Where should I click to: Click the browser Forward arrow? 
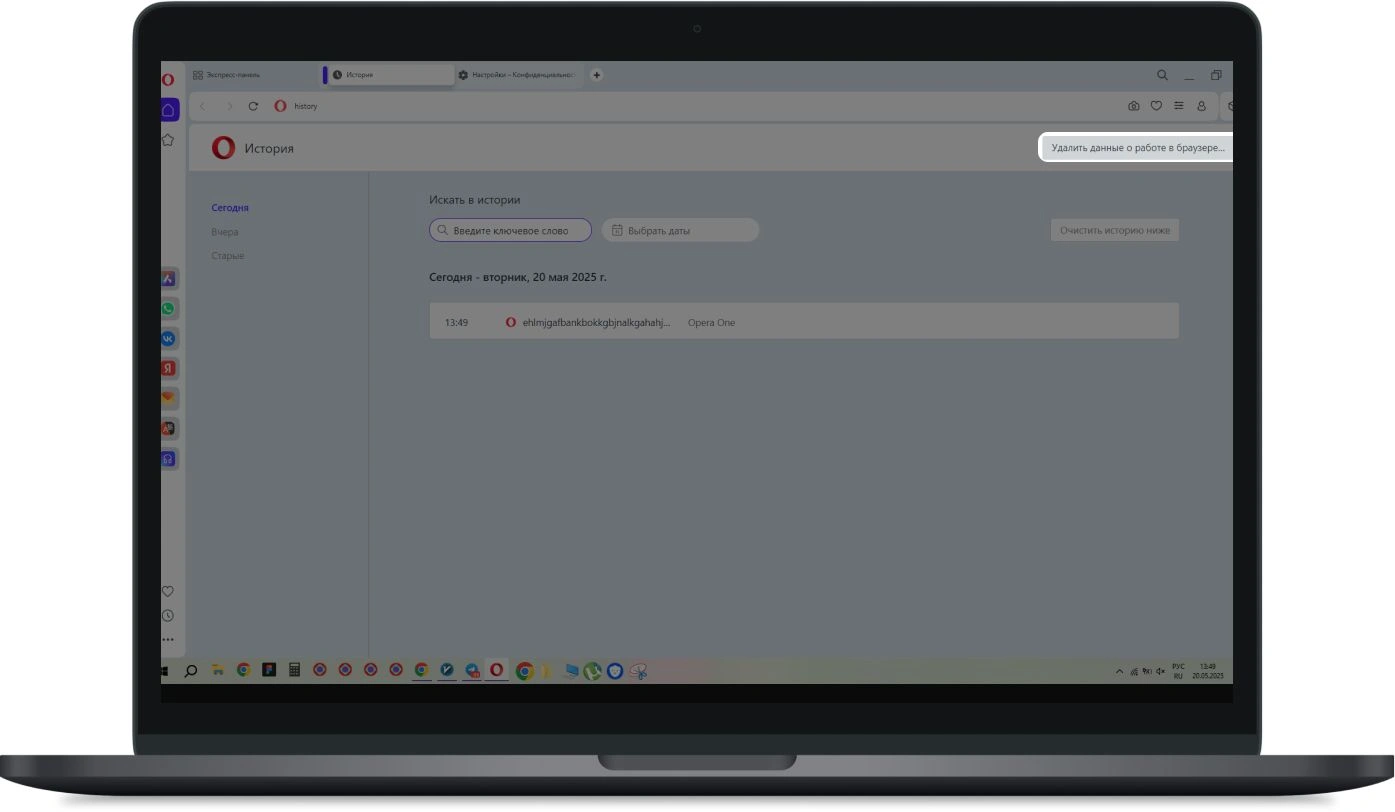[229, 106]
